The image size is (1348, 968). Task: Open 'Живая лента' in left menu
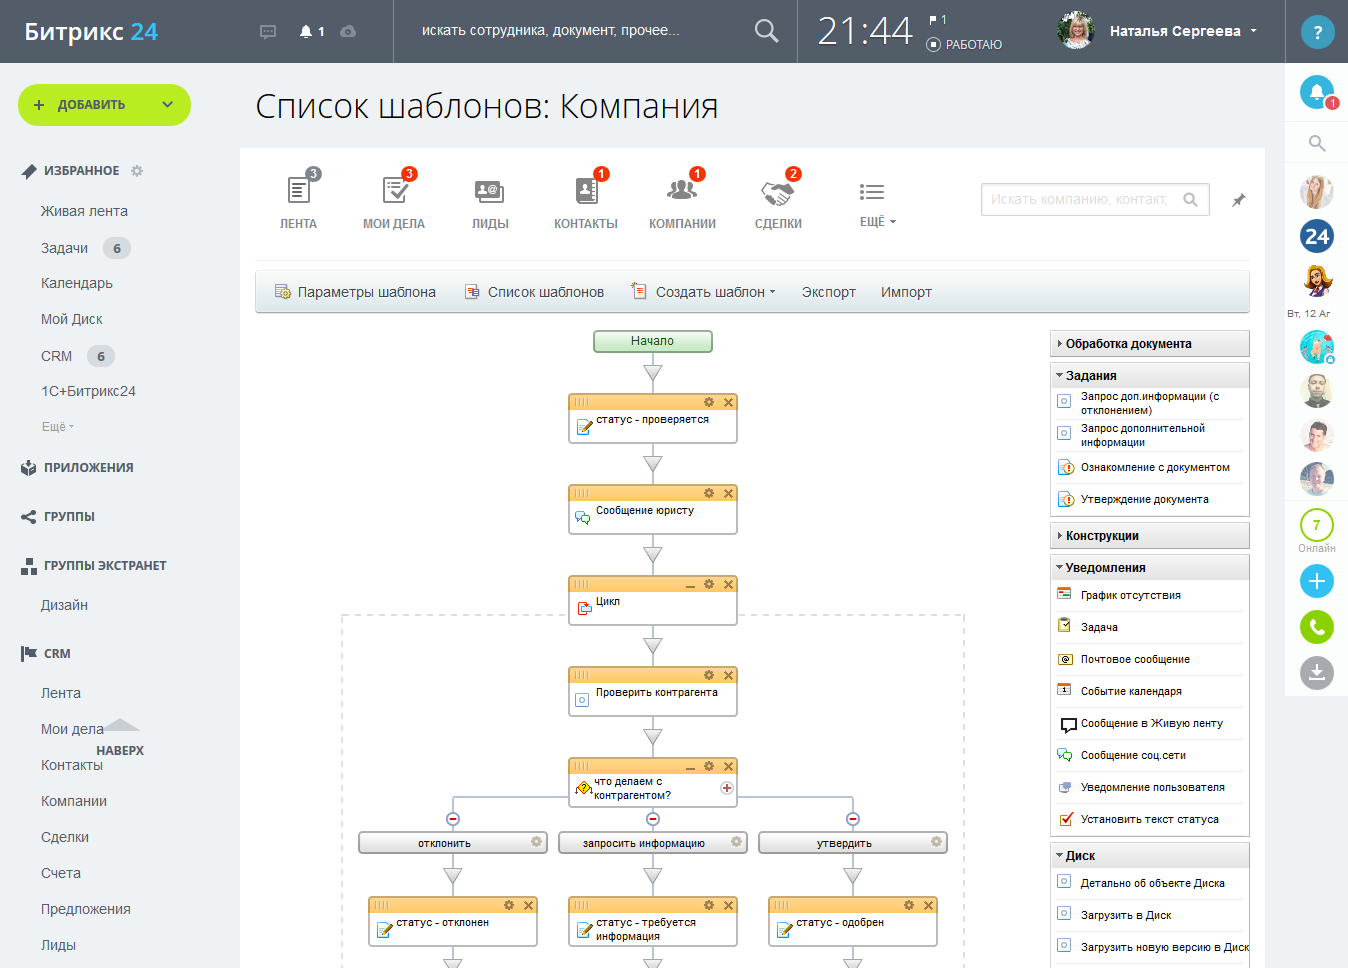point(84,211)
